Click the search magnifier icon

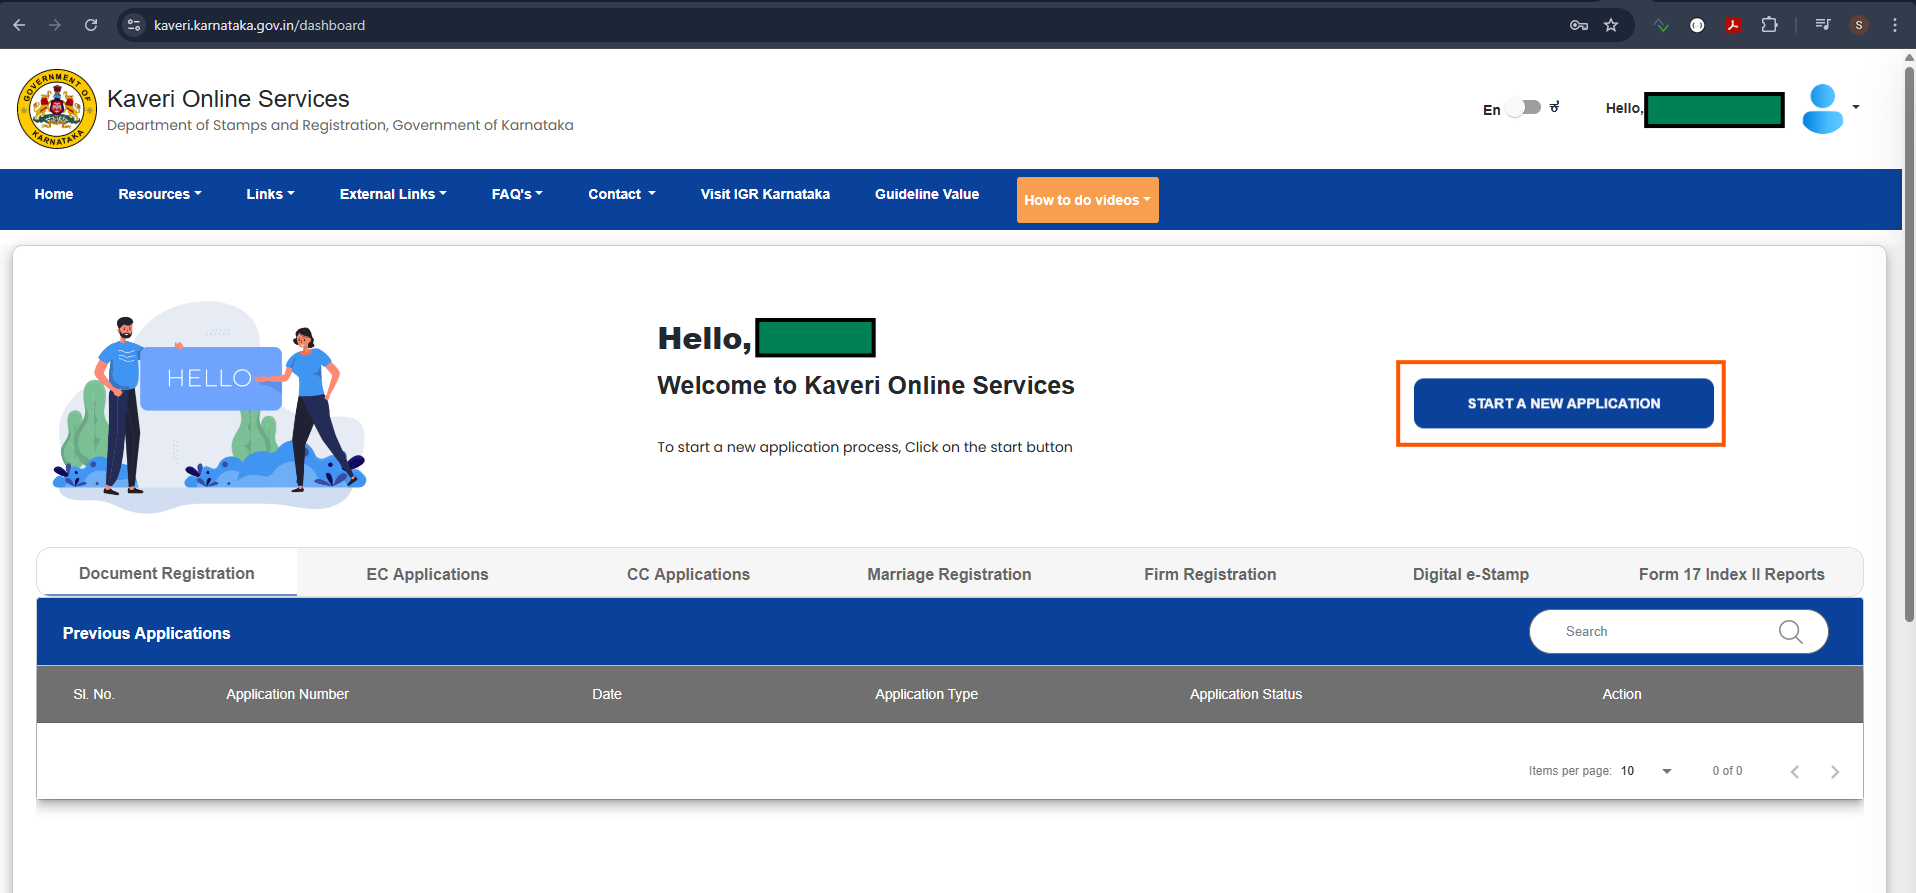pyautogui.click(x=1791, y=632)
